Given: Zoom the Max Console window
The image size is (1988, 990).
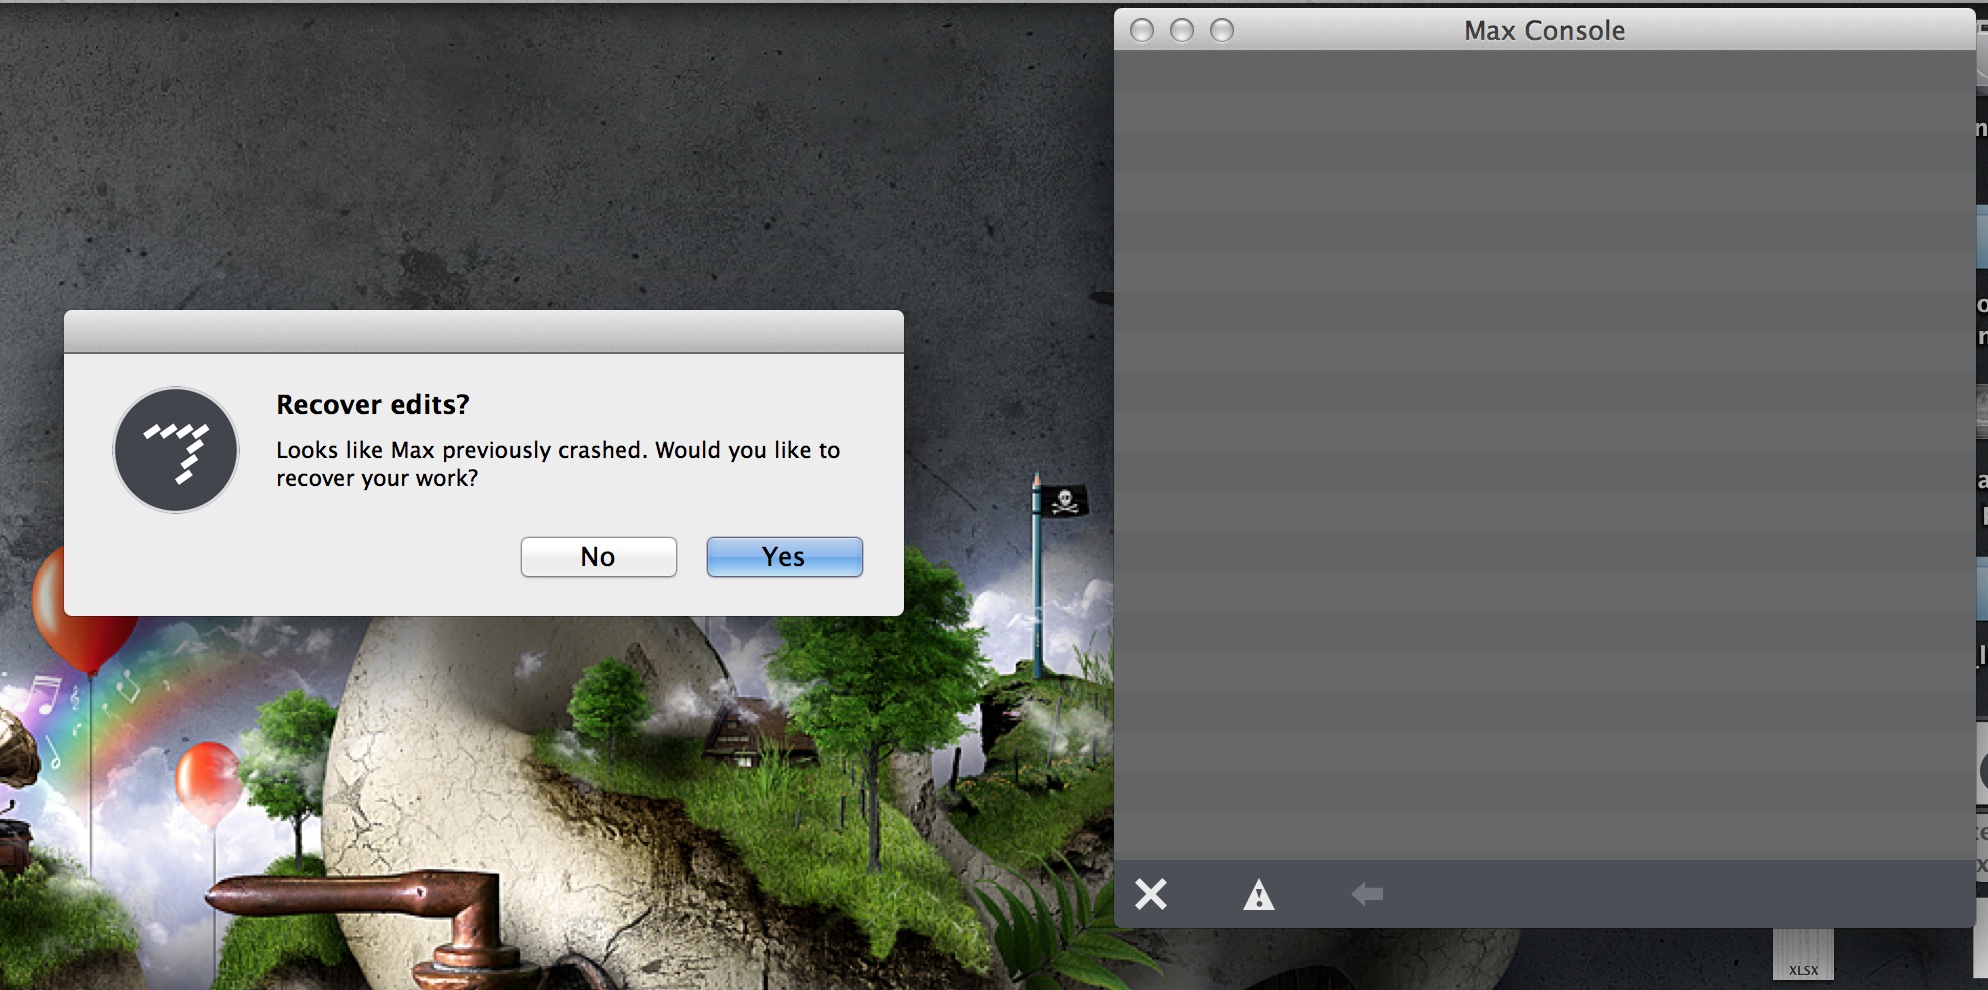Looking at the screenshot, I should point(1222,31).
